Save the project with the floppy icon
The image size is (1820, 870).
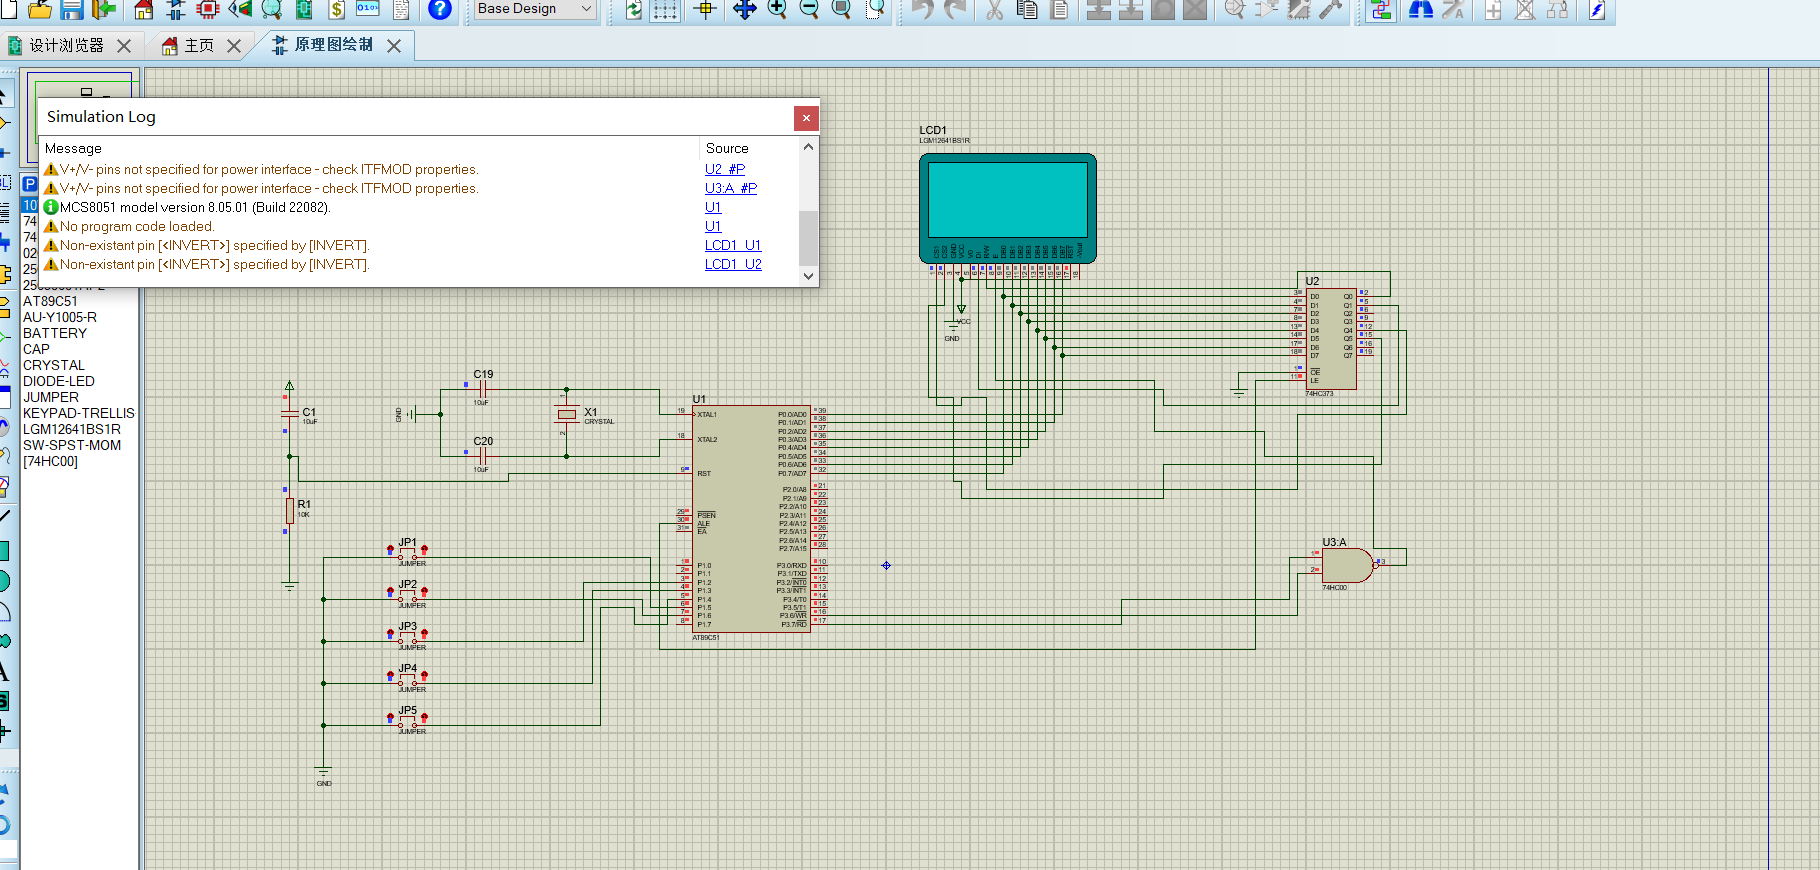click(71, 10)
